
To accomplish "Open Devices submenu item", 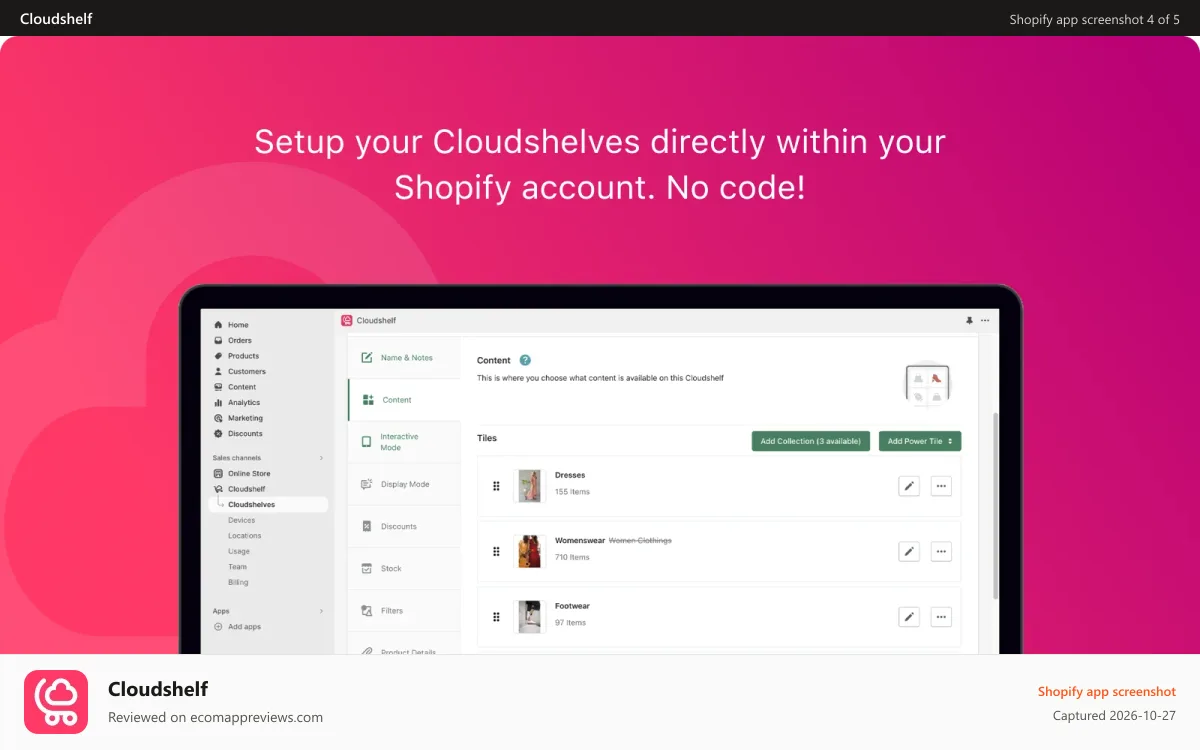I will tap(241, 520).
